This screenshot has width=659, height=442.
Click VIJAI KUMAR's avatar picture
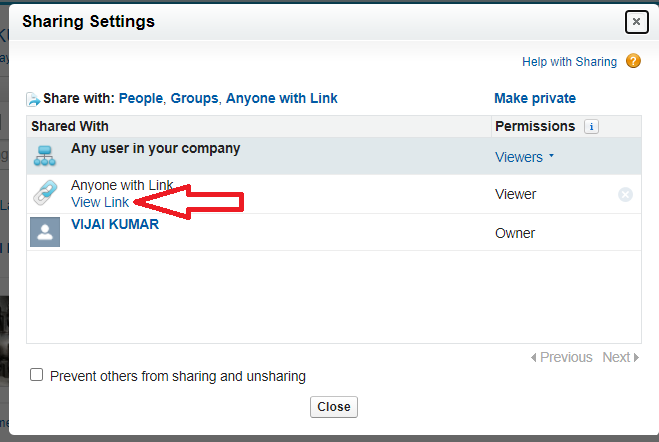[45, 232]
